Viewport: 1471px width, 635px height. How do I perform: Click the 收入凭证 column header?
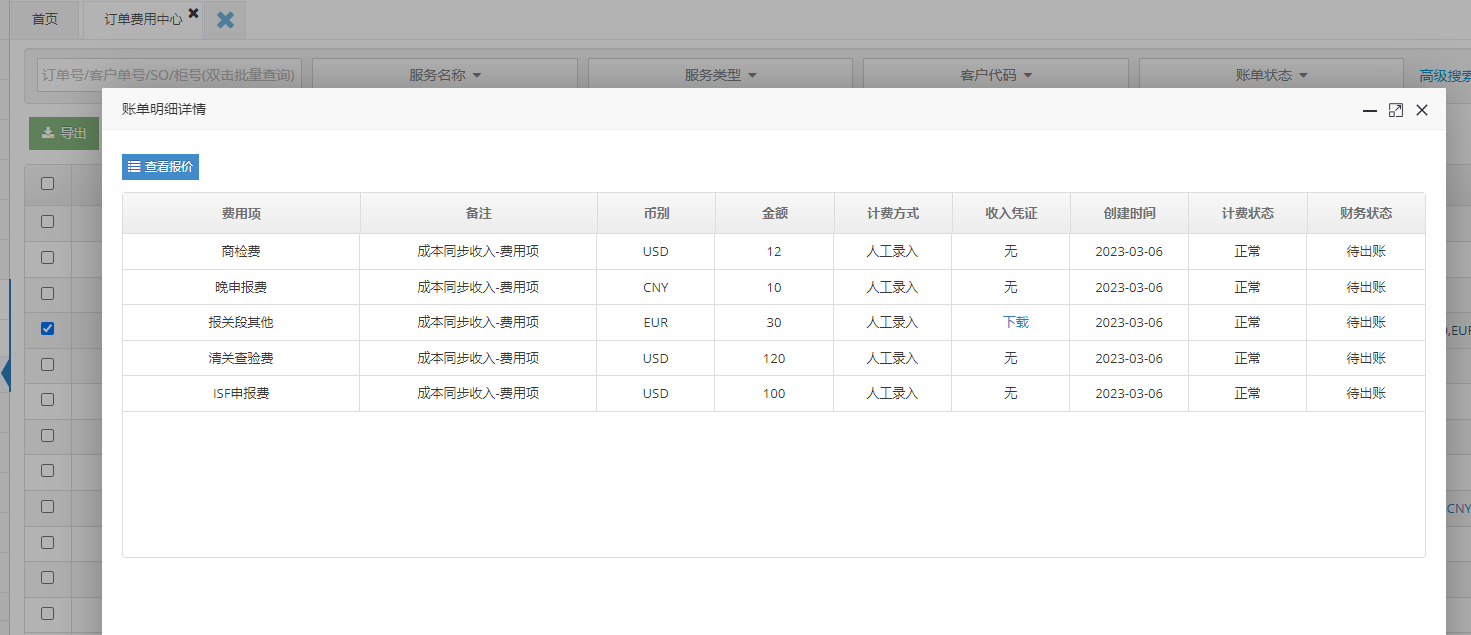[1011, 213]
